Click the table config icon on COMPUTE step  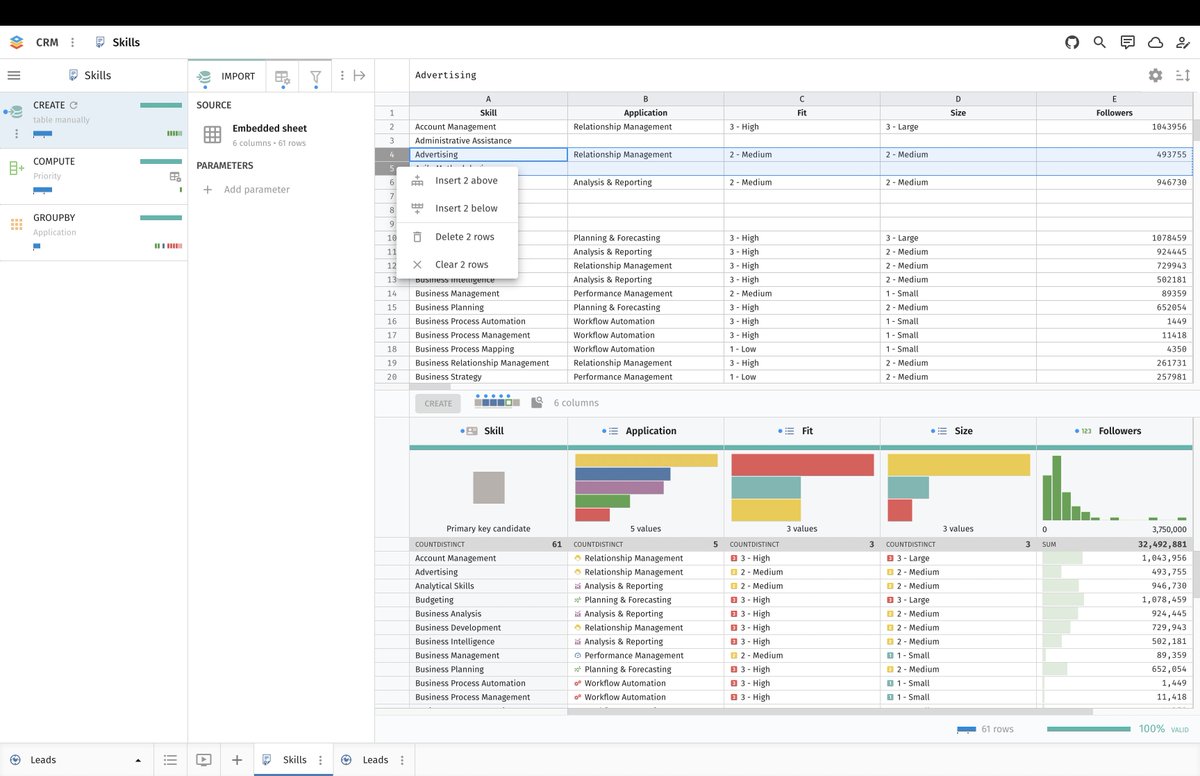175,176
